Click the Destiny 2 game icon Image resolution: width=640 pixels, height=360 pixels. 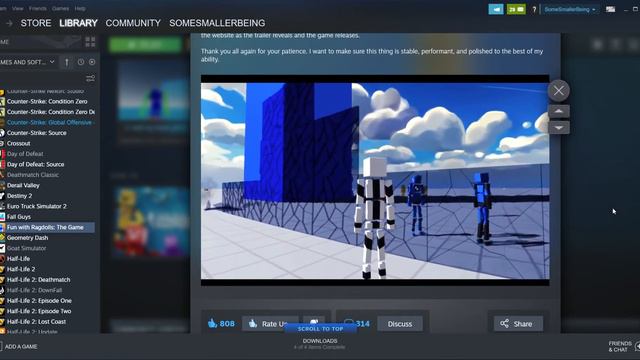tap(2, 196)
